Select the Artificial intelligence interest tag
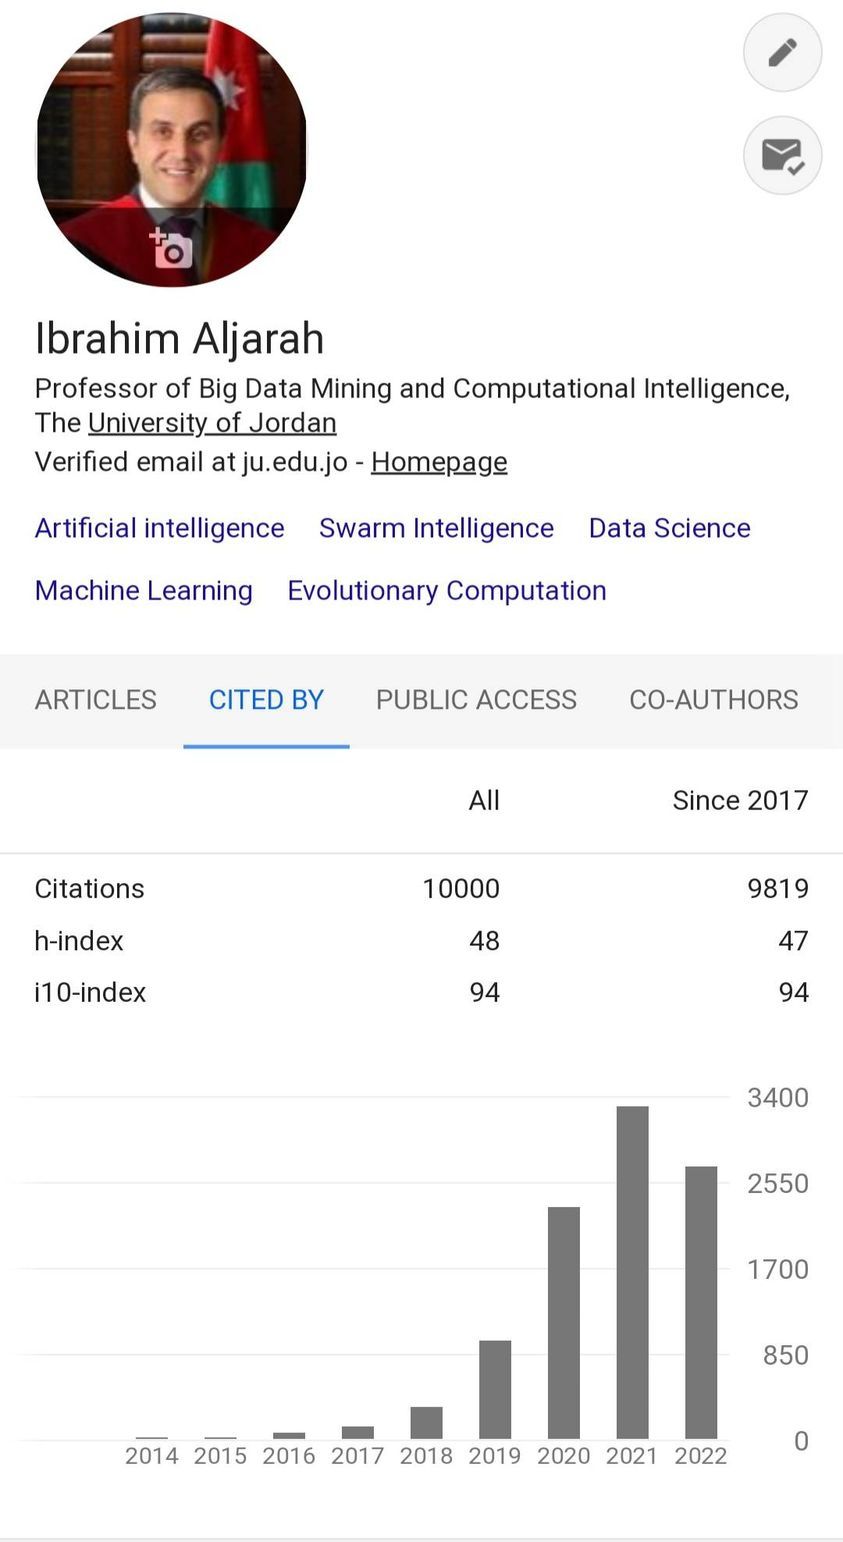The width and height of the screenshot is (843, 1542). (x=159, y=528)
